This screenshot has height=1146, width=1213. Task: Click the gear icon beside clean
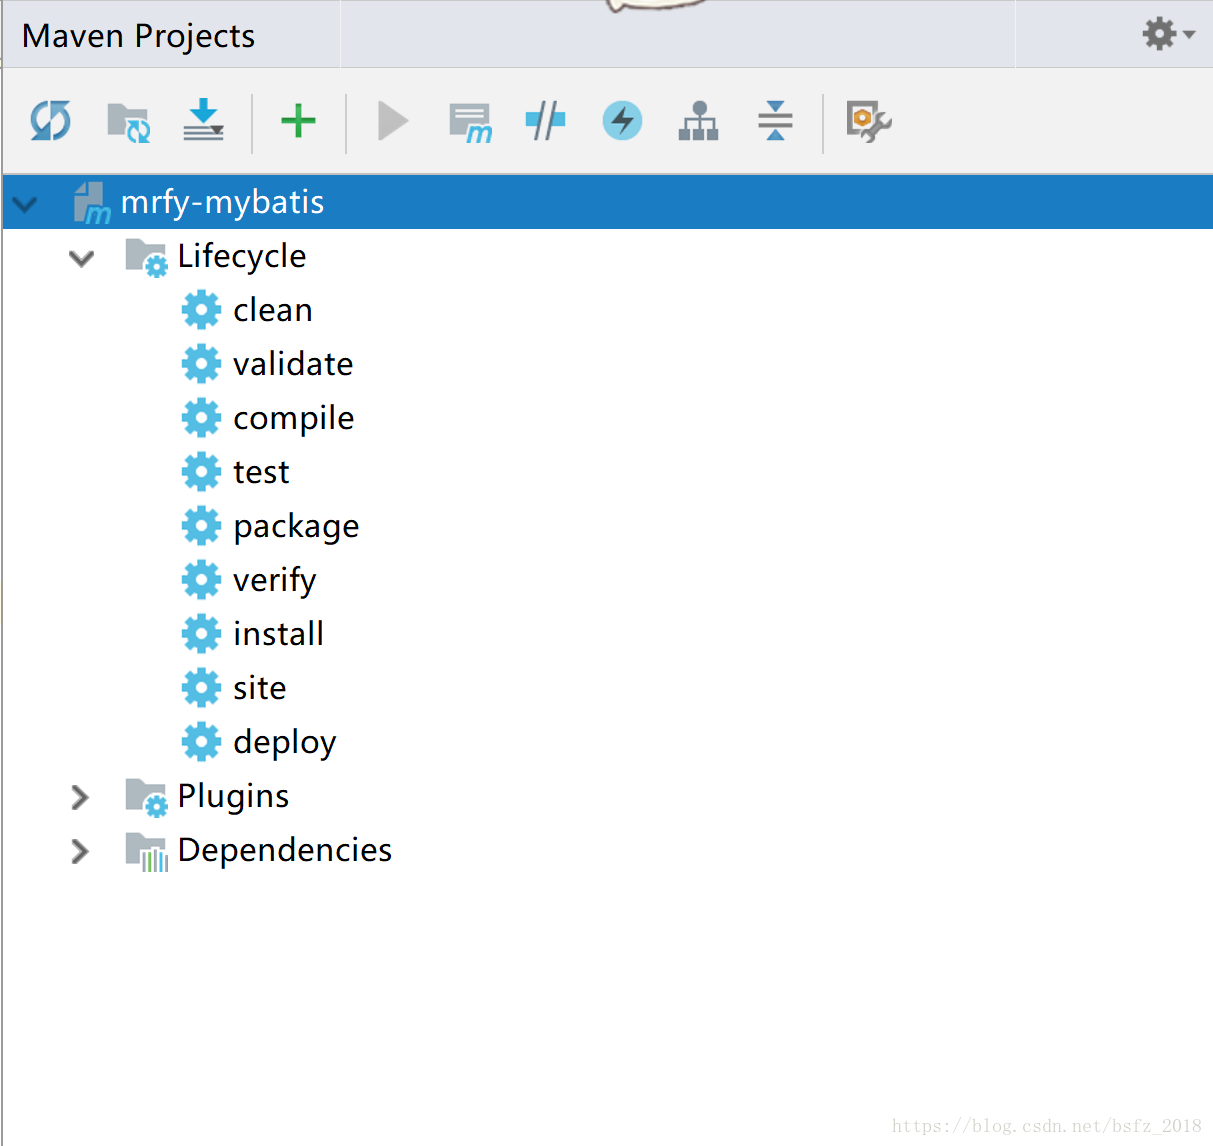(x=201, y=310)
